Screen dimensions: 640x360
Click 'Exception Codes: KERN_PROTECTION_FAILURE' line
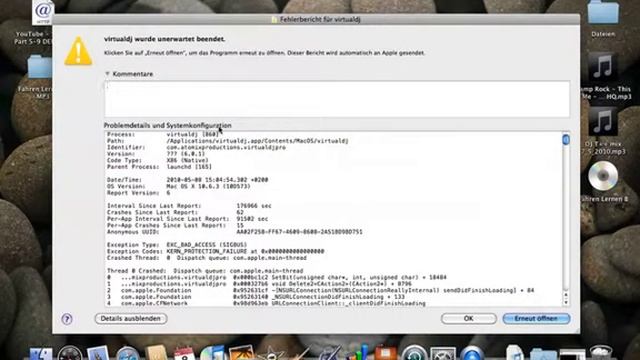pos(216,251)
